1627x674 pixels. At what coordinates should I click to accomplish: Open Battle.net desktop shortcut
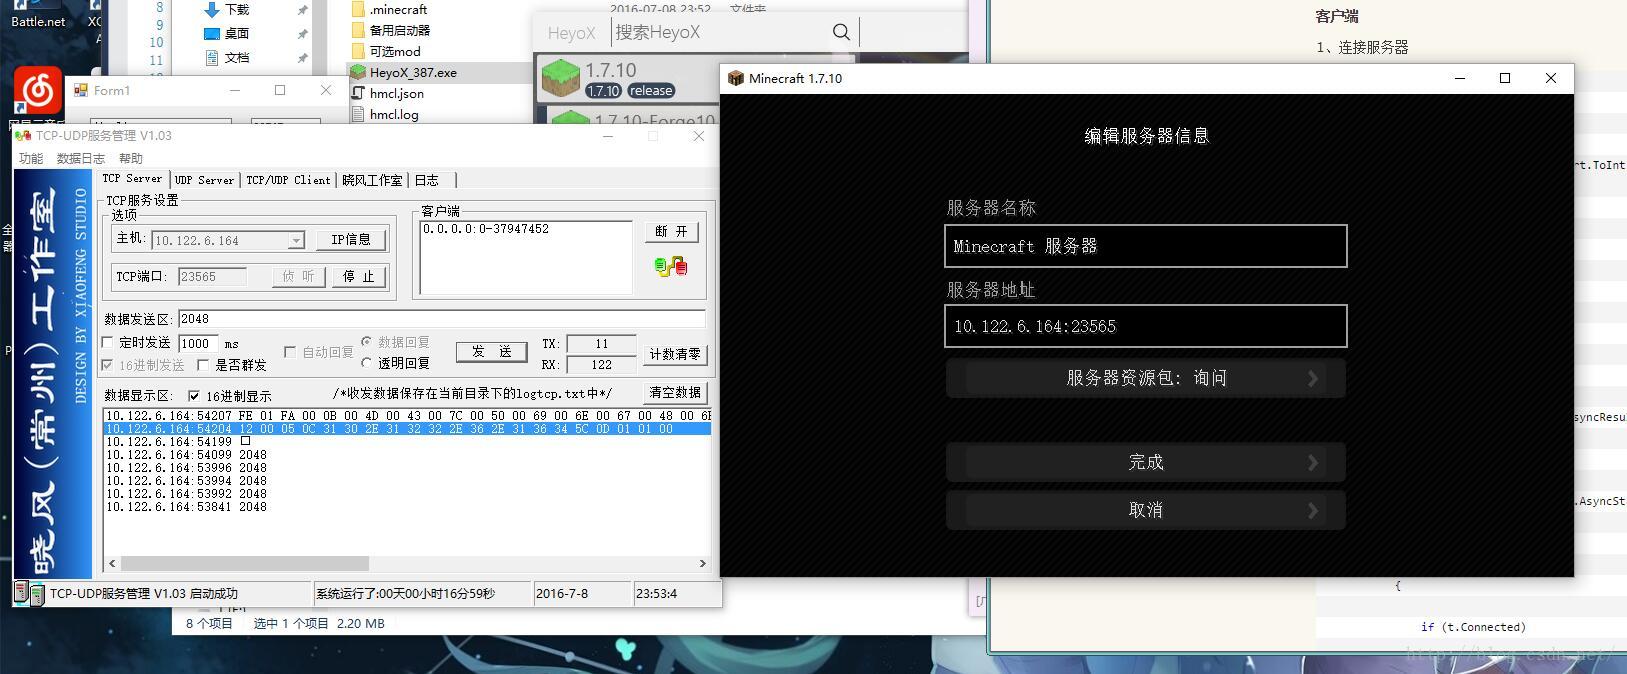(38, 14)
